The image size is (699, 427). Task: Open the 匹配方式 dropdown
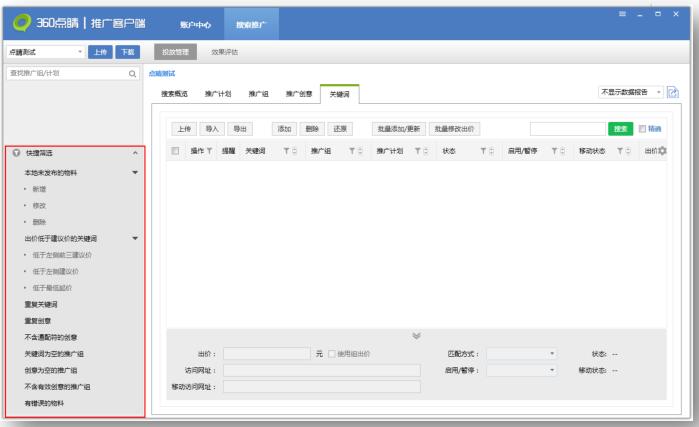520,353
